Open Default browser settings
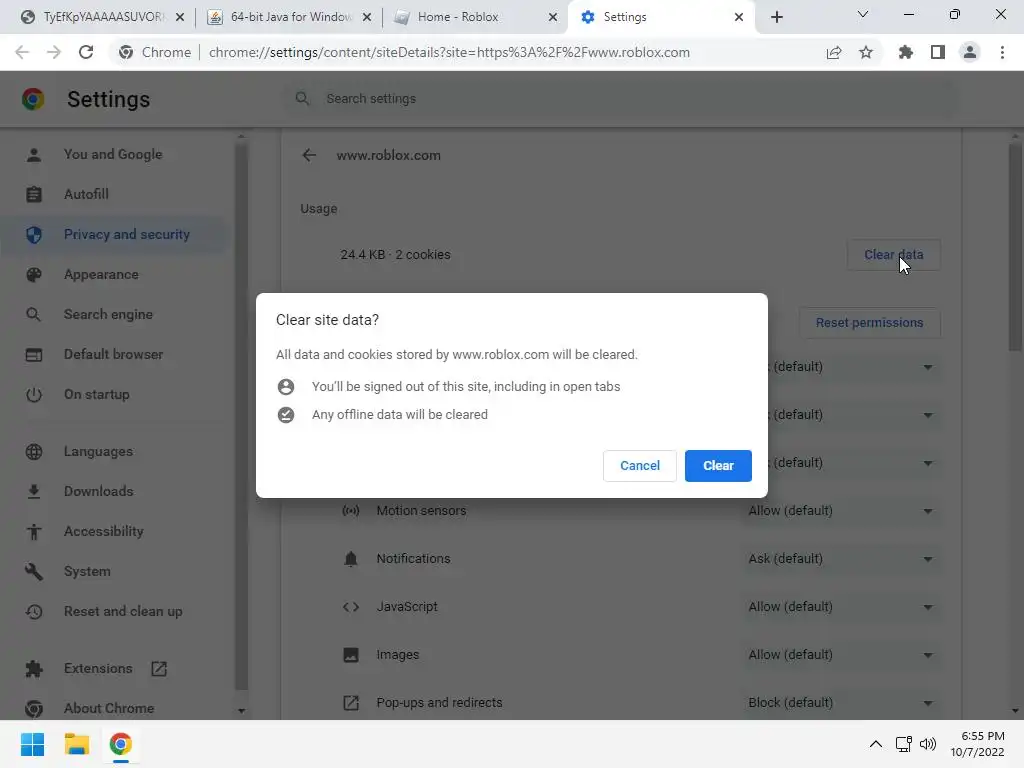 pos(112,355)
